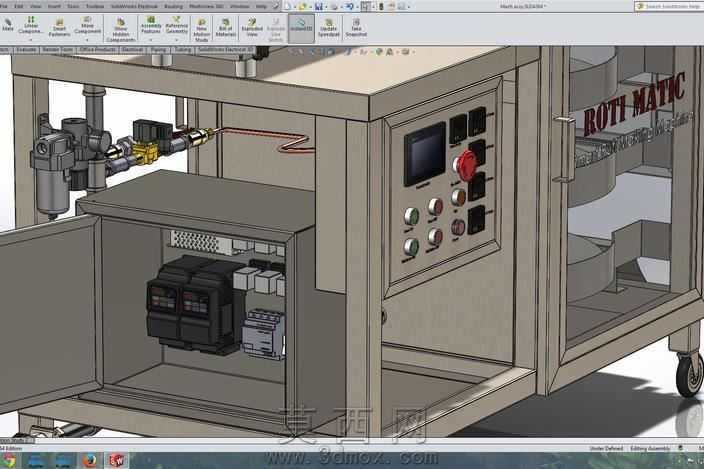
Task: Open the Insert menu
Action: click(54, 6)
